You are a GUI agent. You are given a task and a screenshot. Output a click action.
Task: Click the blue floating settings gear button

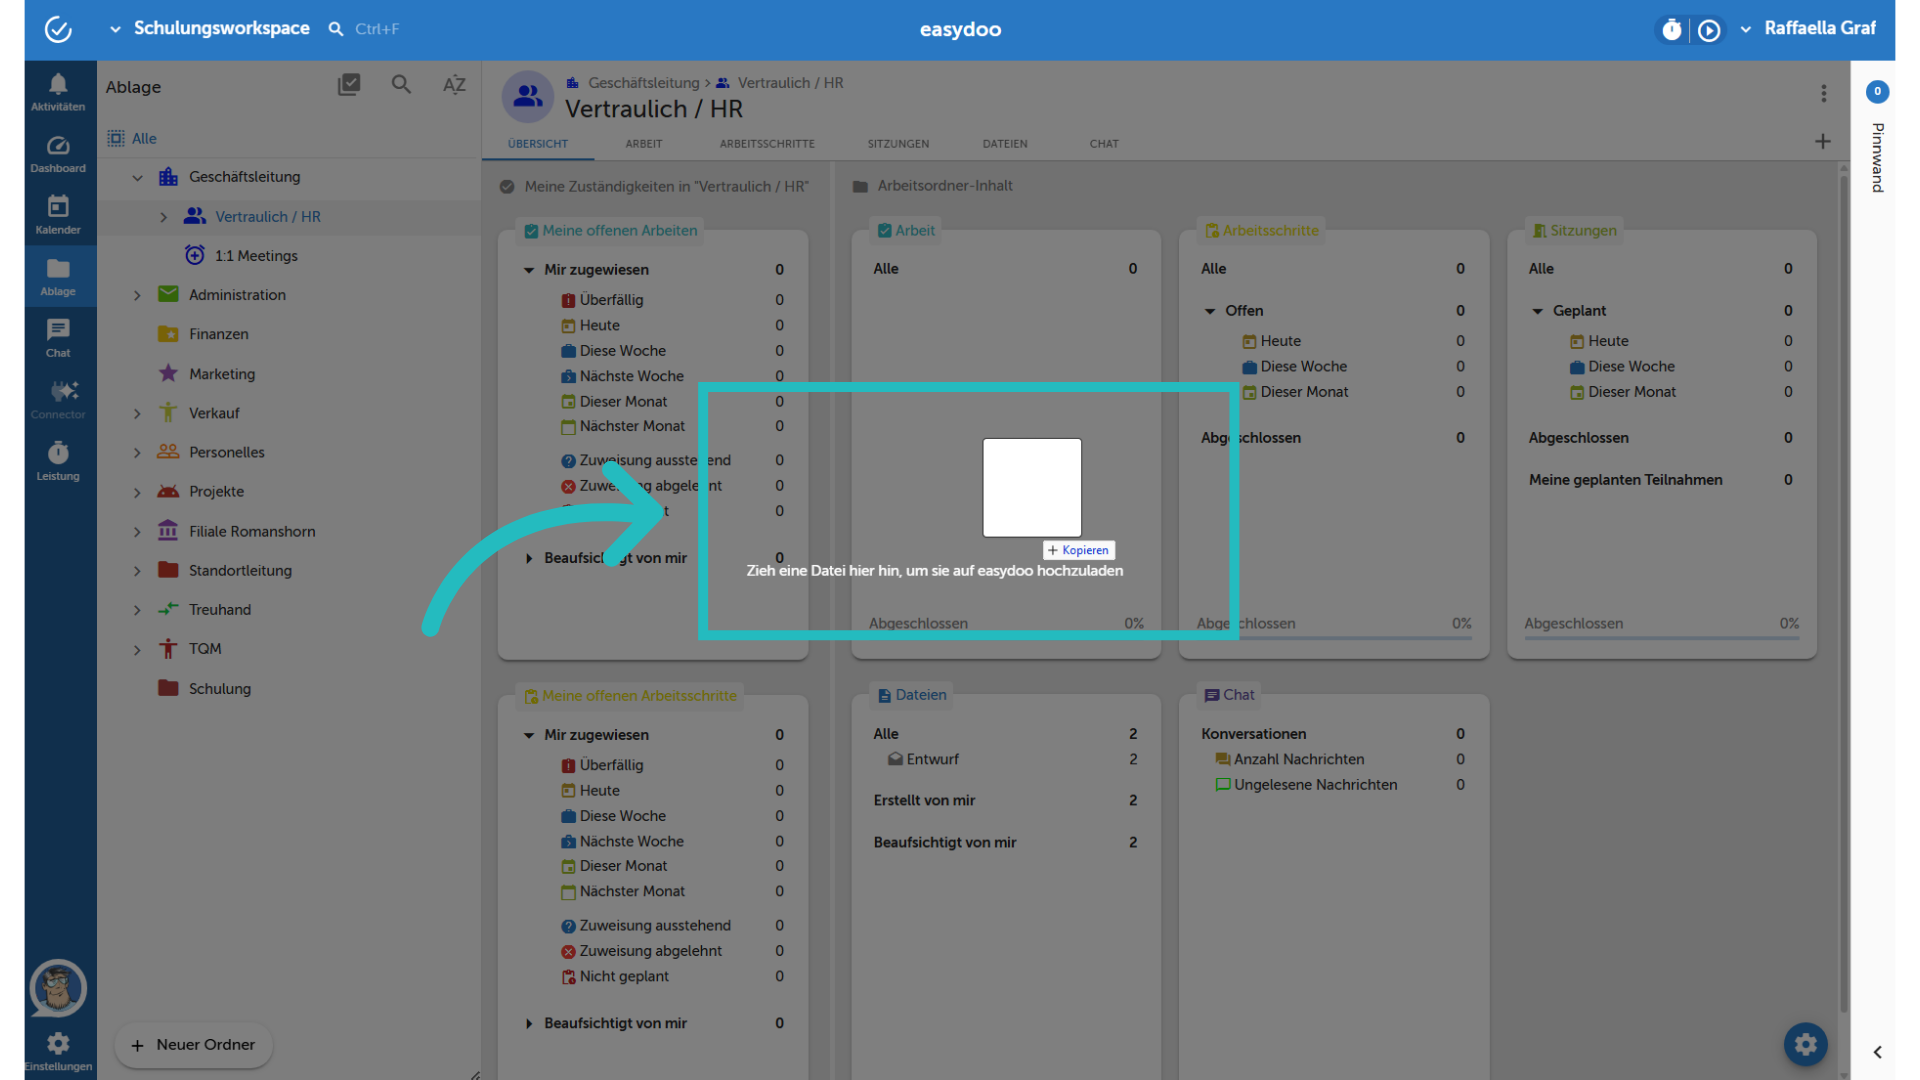[1805, 1044]
